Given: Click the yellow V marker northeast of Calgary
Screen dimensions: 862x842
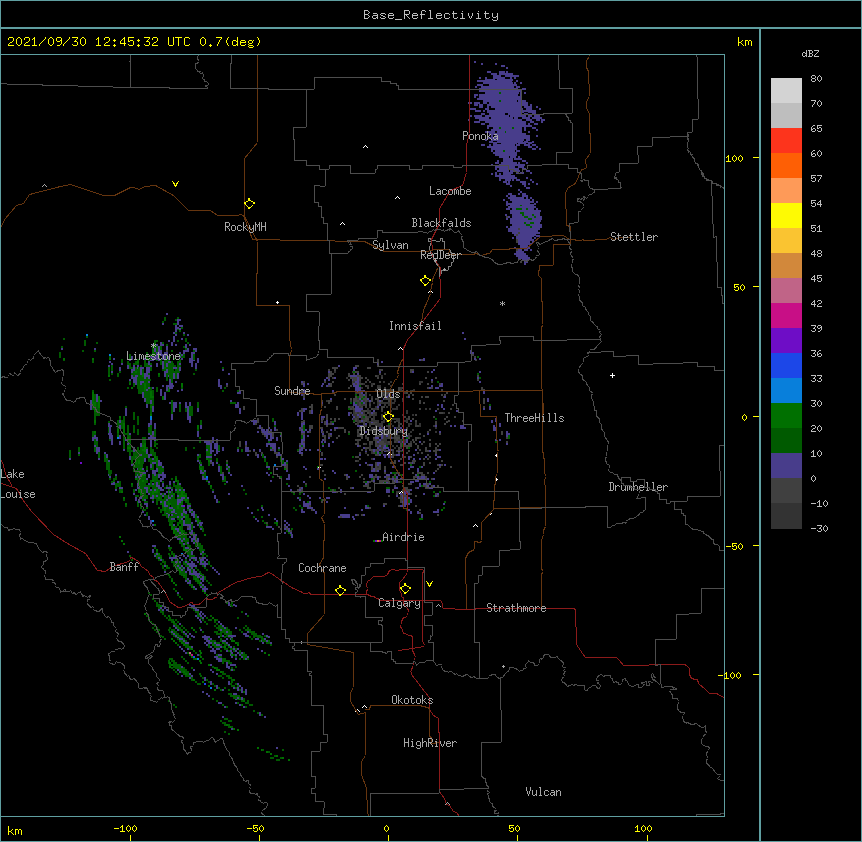Looking at the screenshot, I should [429, 584].
